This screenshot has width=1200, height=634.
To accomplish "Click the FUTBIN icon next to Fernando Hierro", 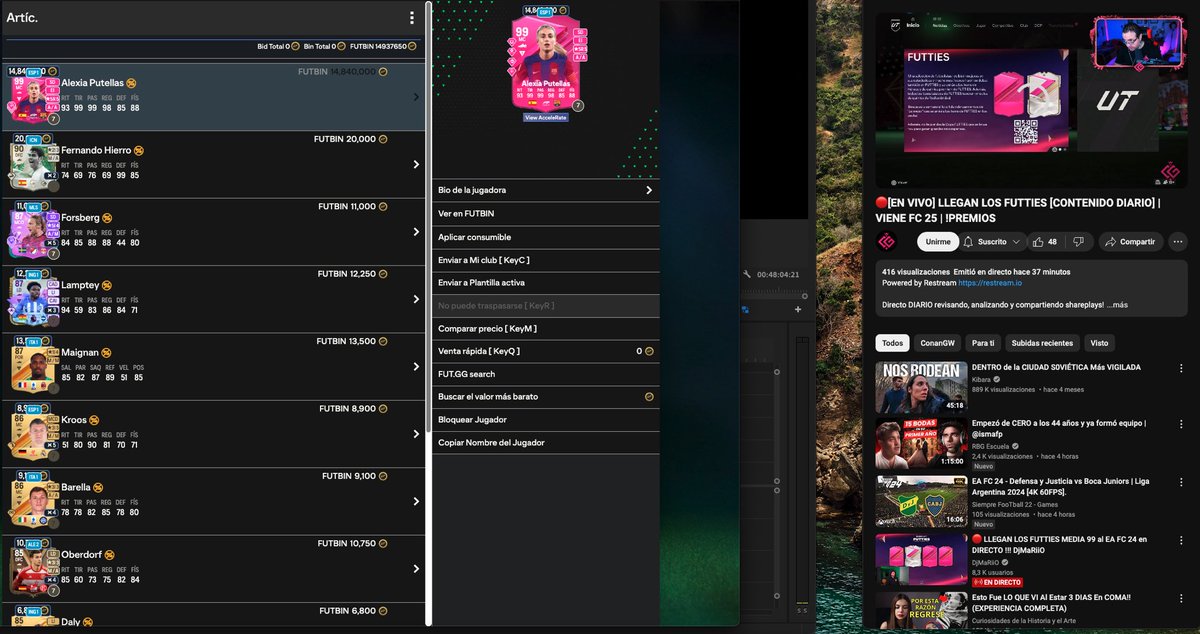I will [x=139, y=150].
